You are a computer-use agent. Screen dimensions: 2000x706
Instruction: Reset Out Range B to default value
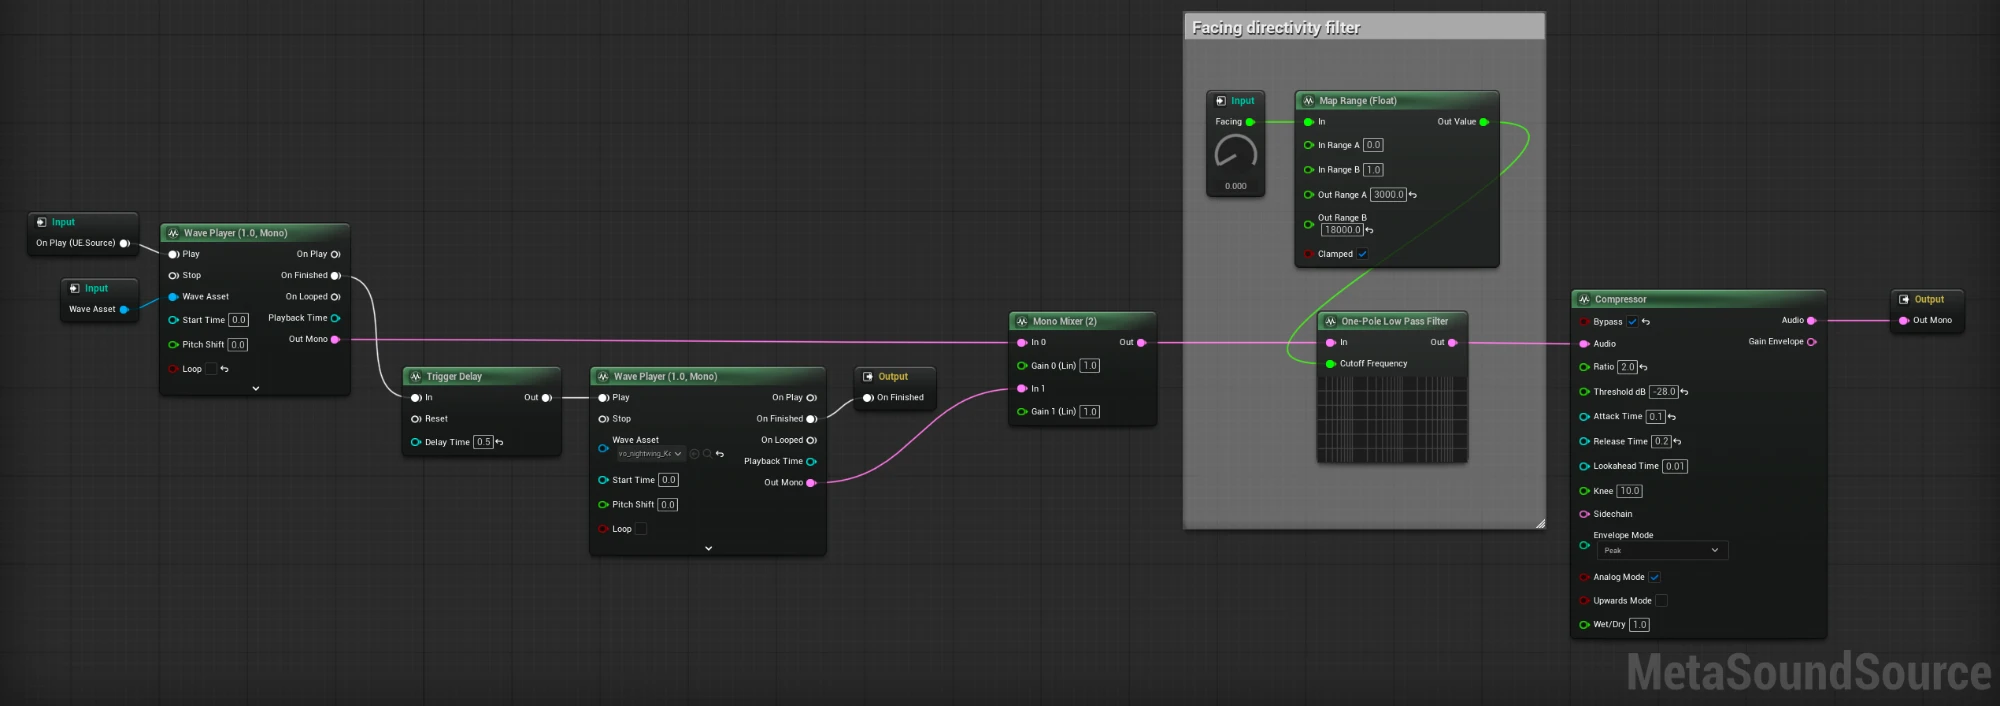[x=1369, y=230]
